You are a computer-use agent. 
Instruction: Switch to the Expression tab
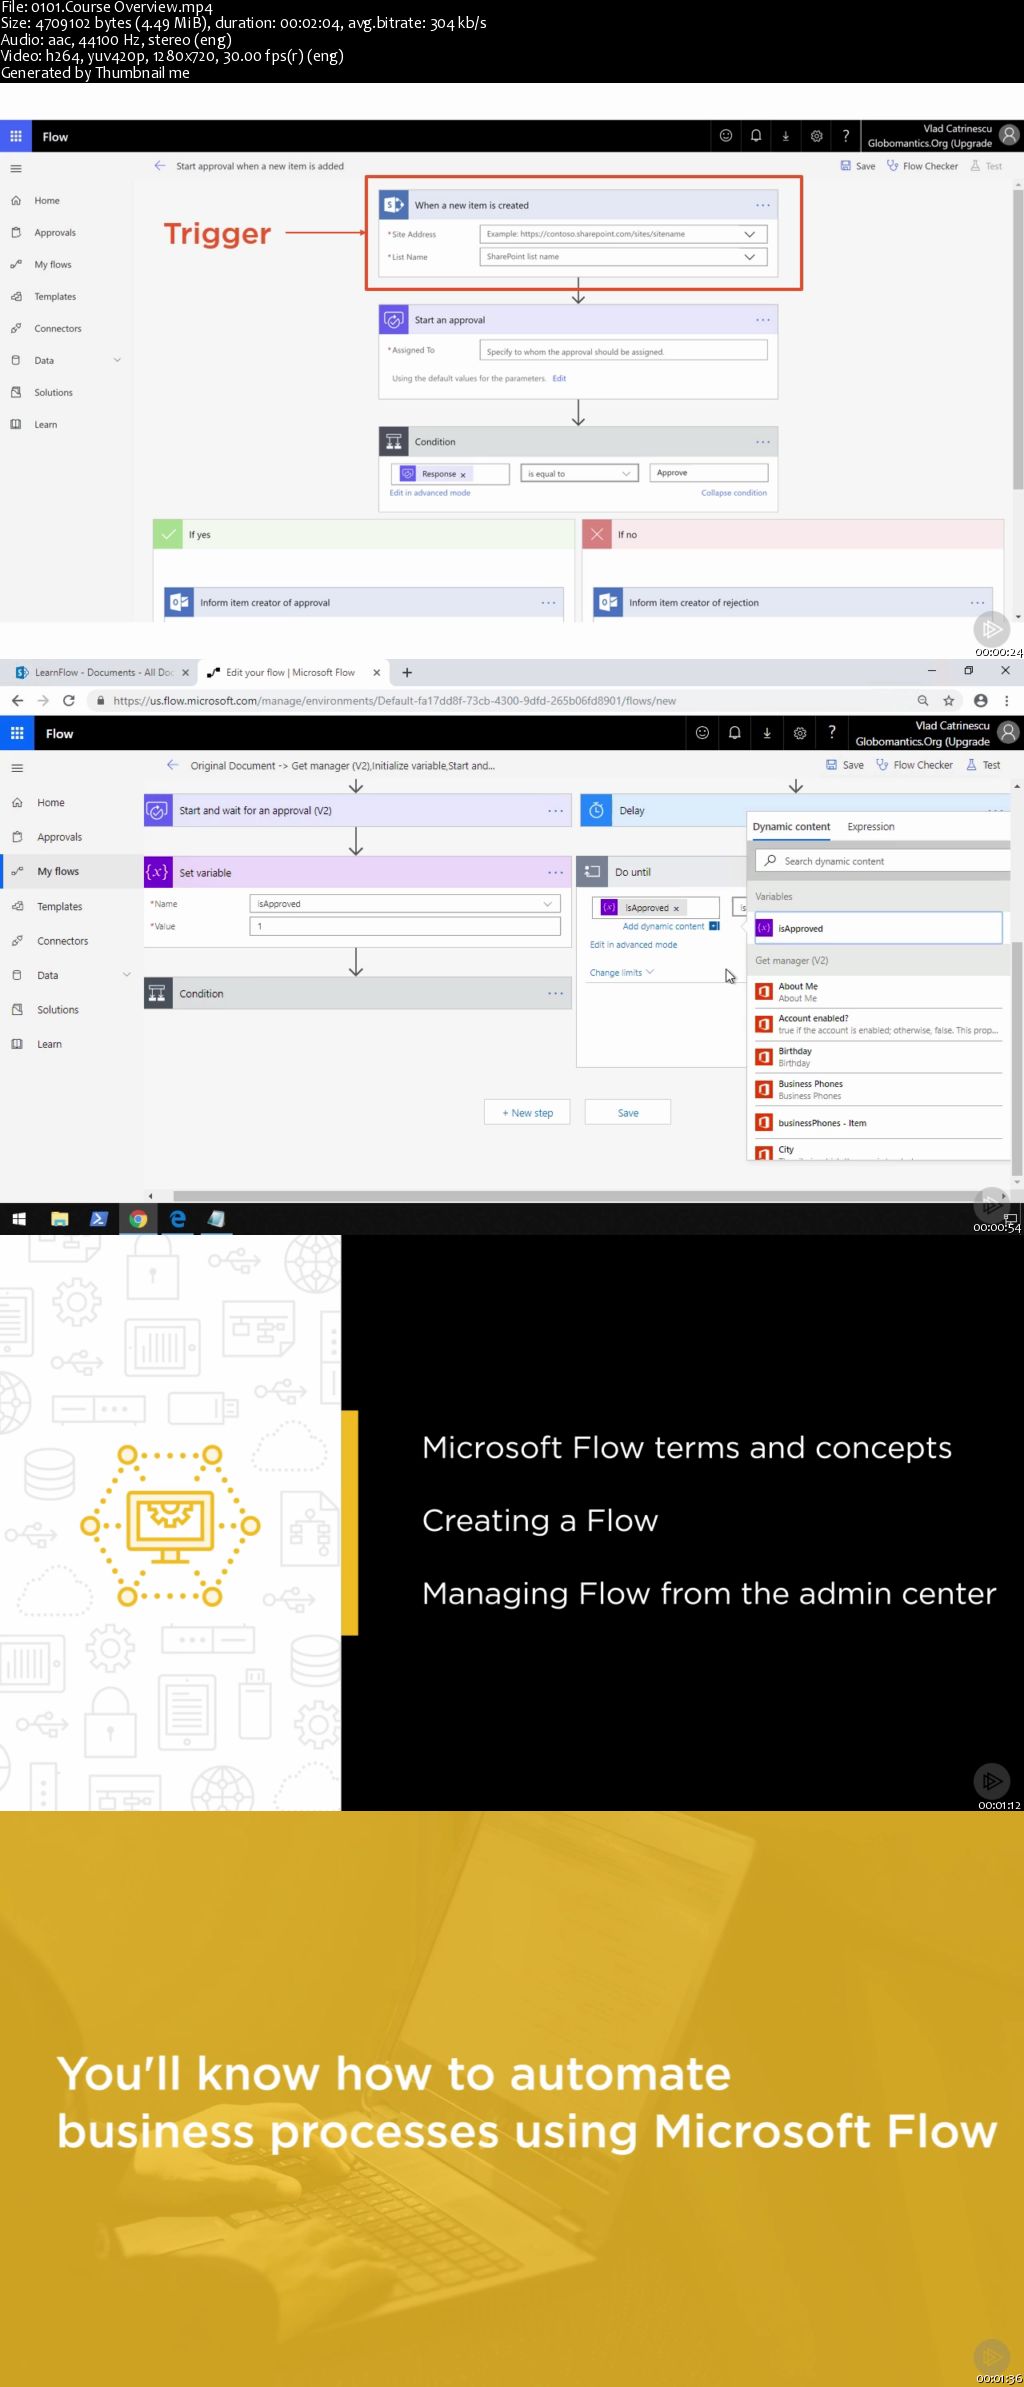[871, 827]
